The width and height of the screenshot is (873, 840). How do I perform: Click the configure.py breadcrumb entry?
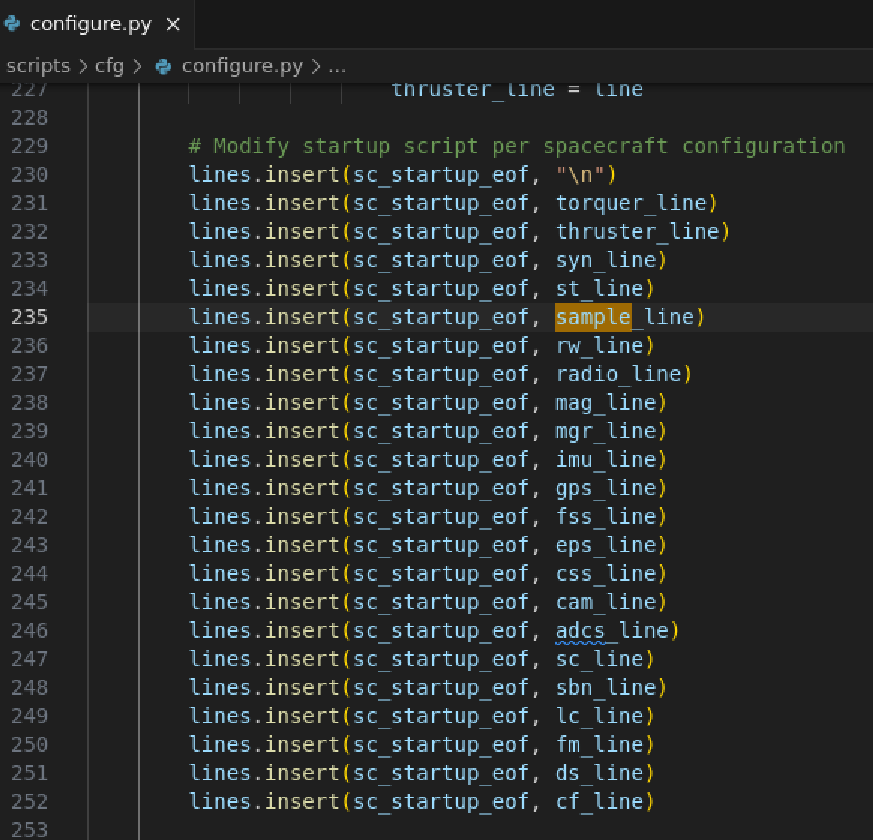[242, 66]
